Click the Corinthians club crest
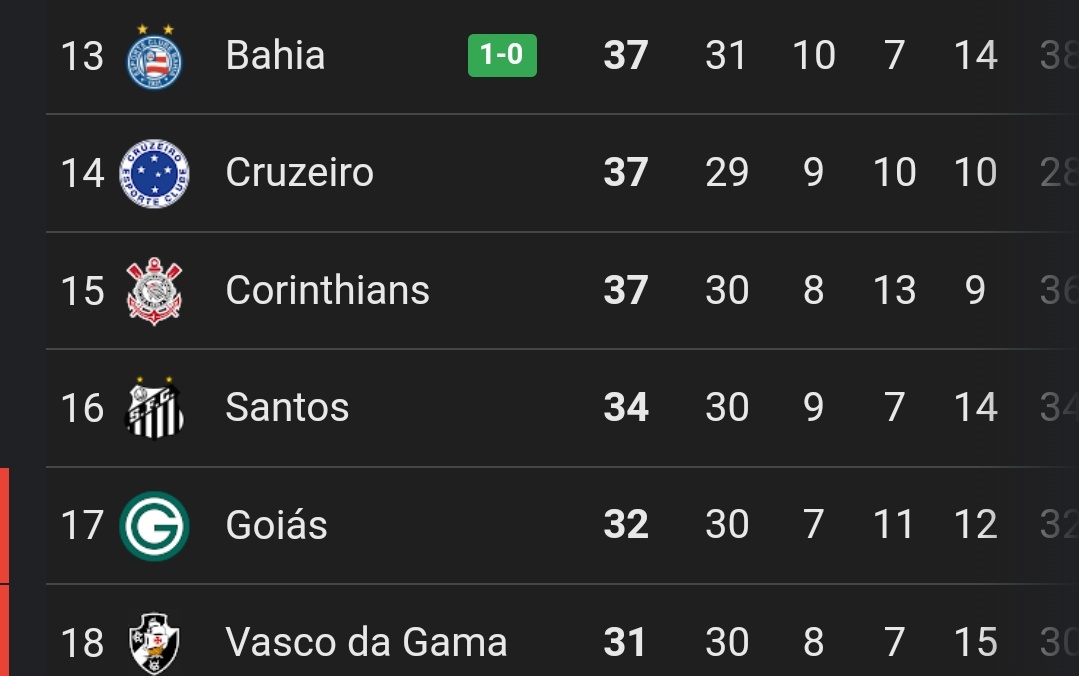 (154, 291)
